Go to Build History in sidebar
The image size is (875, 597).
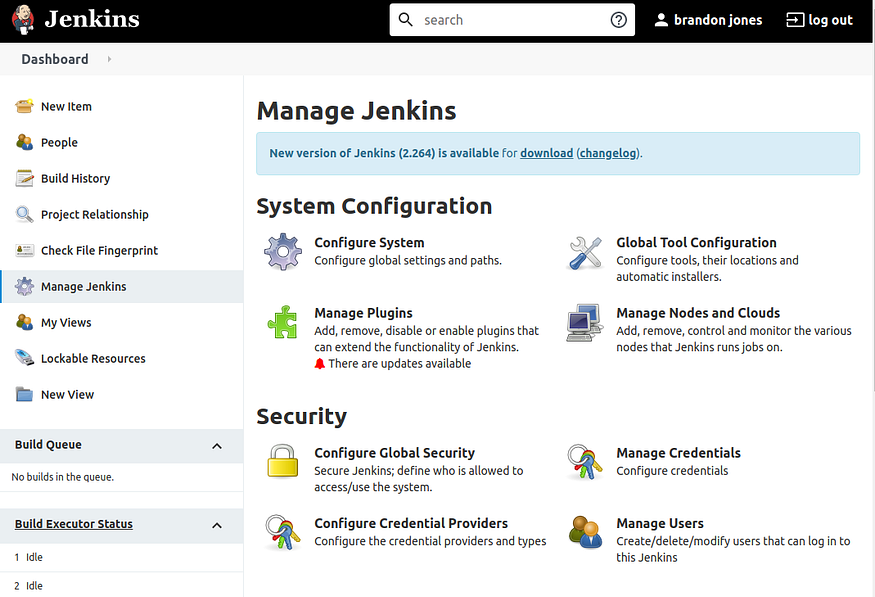coord(75,179)
